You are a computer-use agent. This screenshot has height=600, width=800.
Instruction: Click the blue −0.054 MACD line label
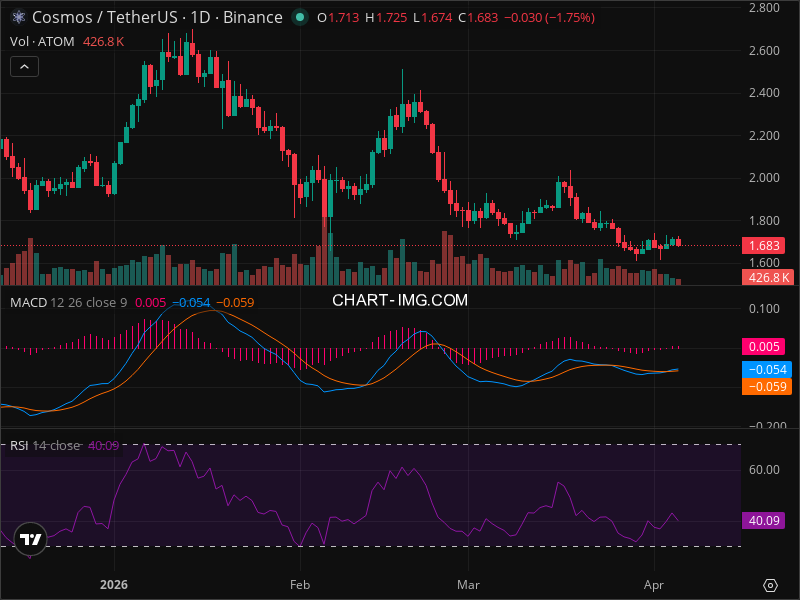[x=767, y=369]
